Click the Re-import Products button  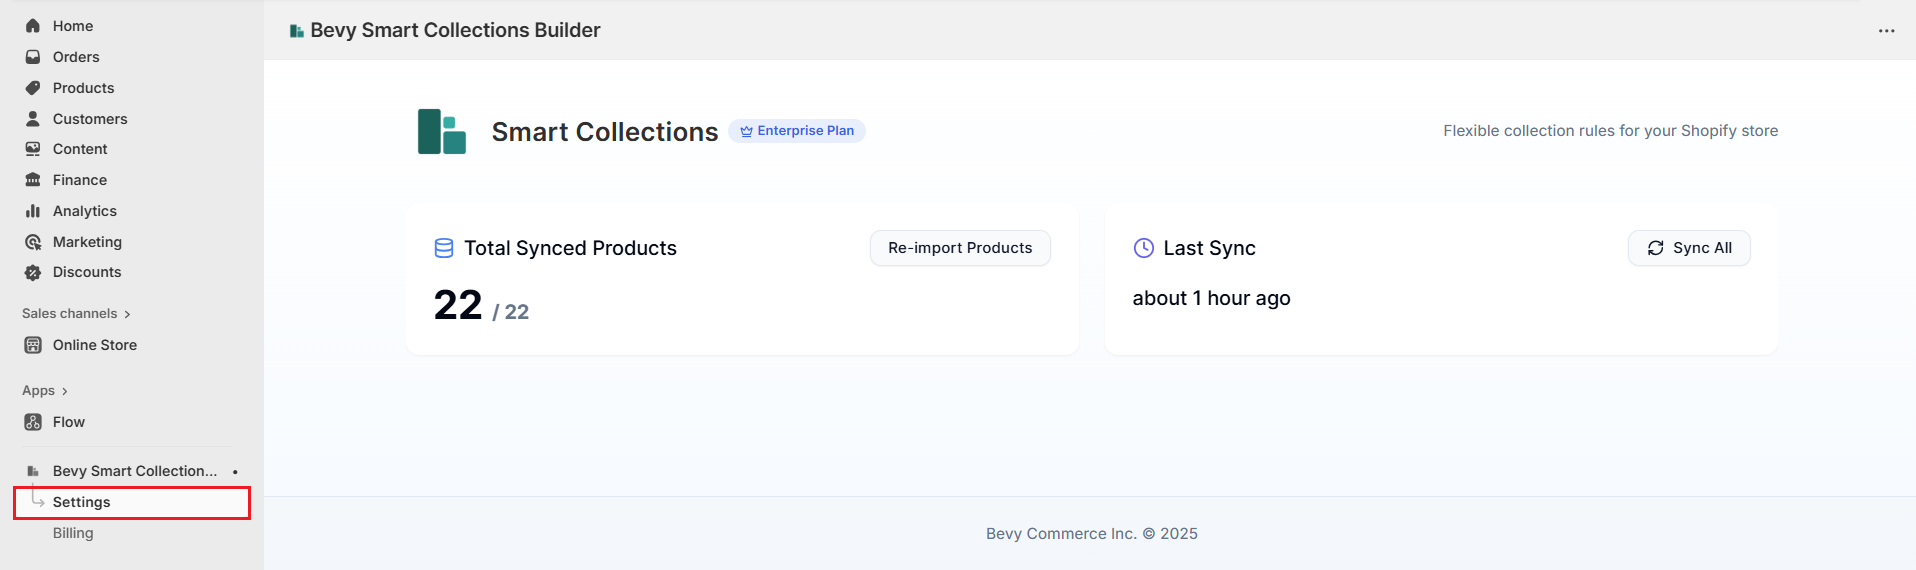point(959,248)
